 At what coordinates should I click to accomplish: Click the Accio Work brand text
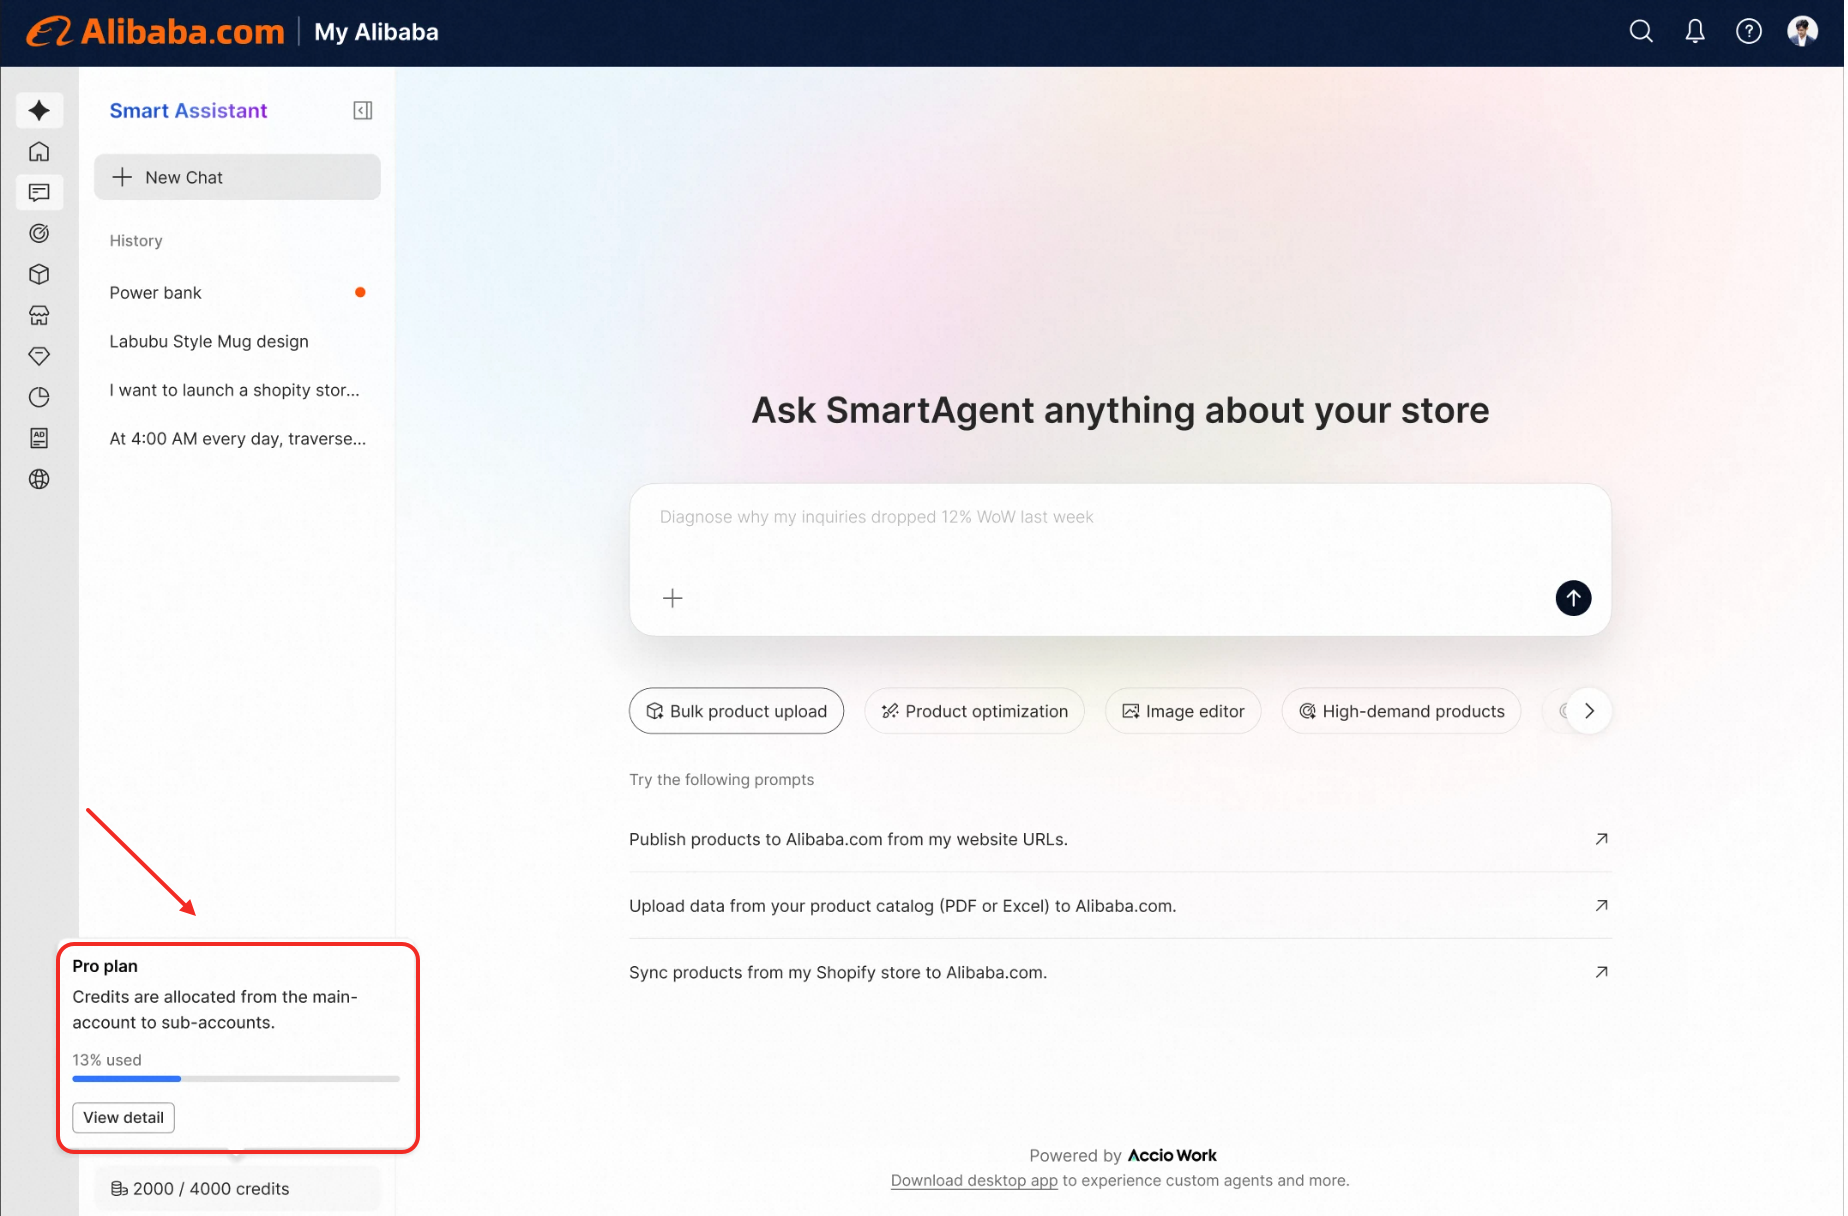click(1172, 1155)
